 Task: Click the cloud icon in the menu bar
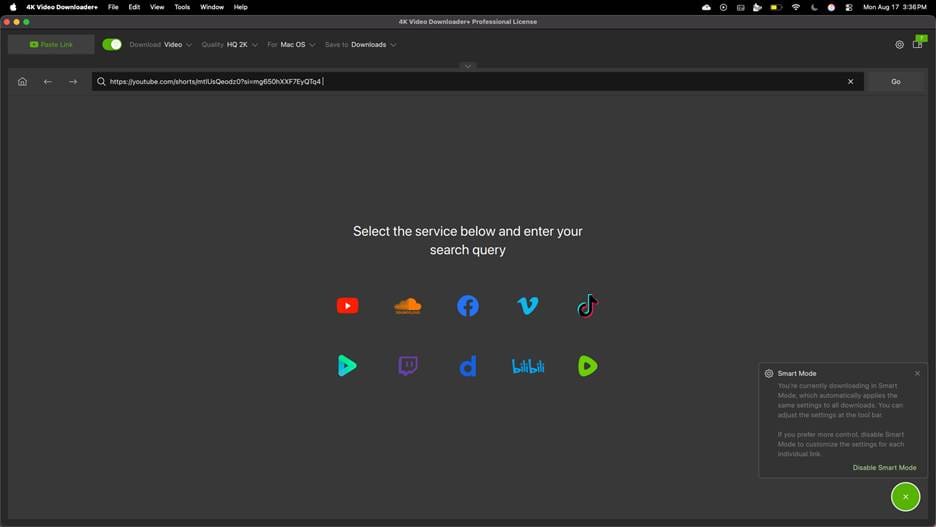point(706,7)
